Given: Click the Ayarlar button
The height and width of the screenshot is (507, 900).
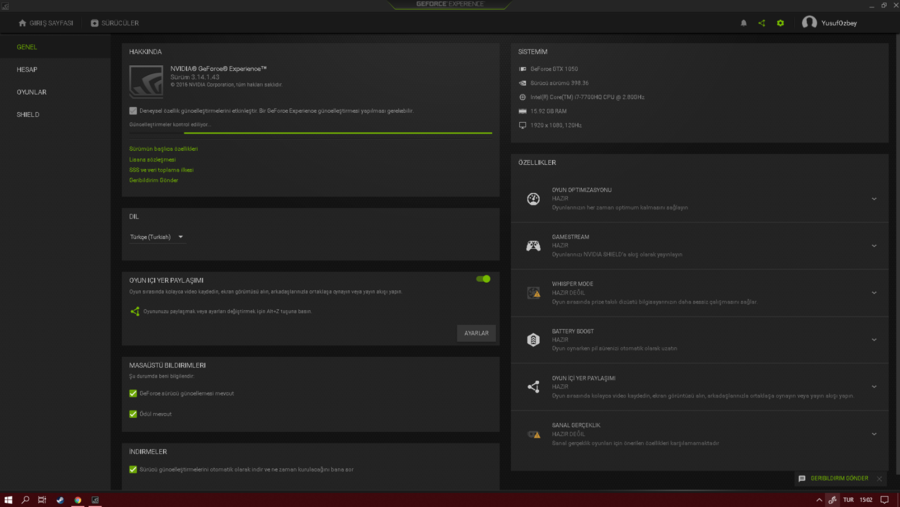Looking at the screenshot, I should [x=476, y=333].
